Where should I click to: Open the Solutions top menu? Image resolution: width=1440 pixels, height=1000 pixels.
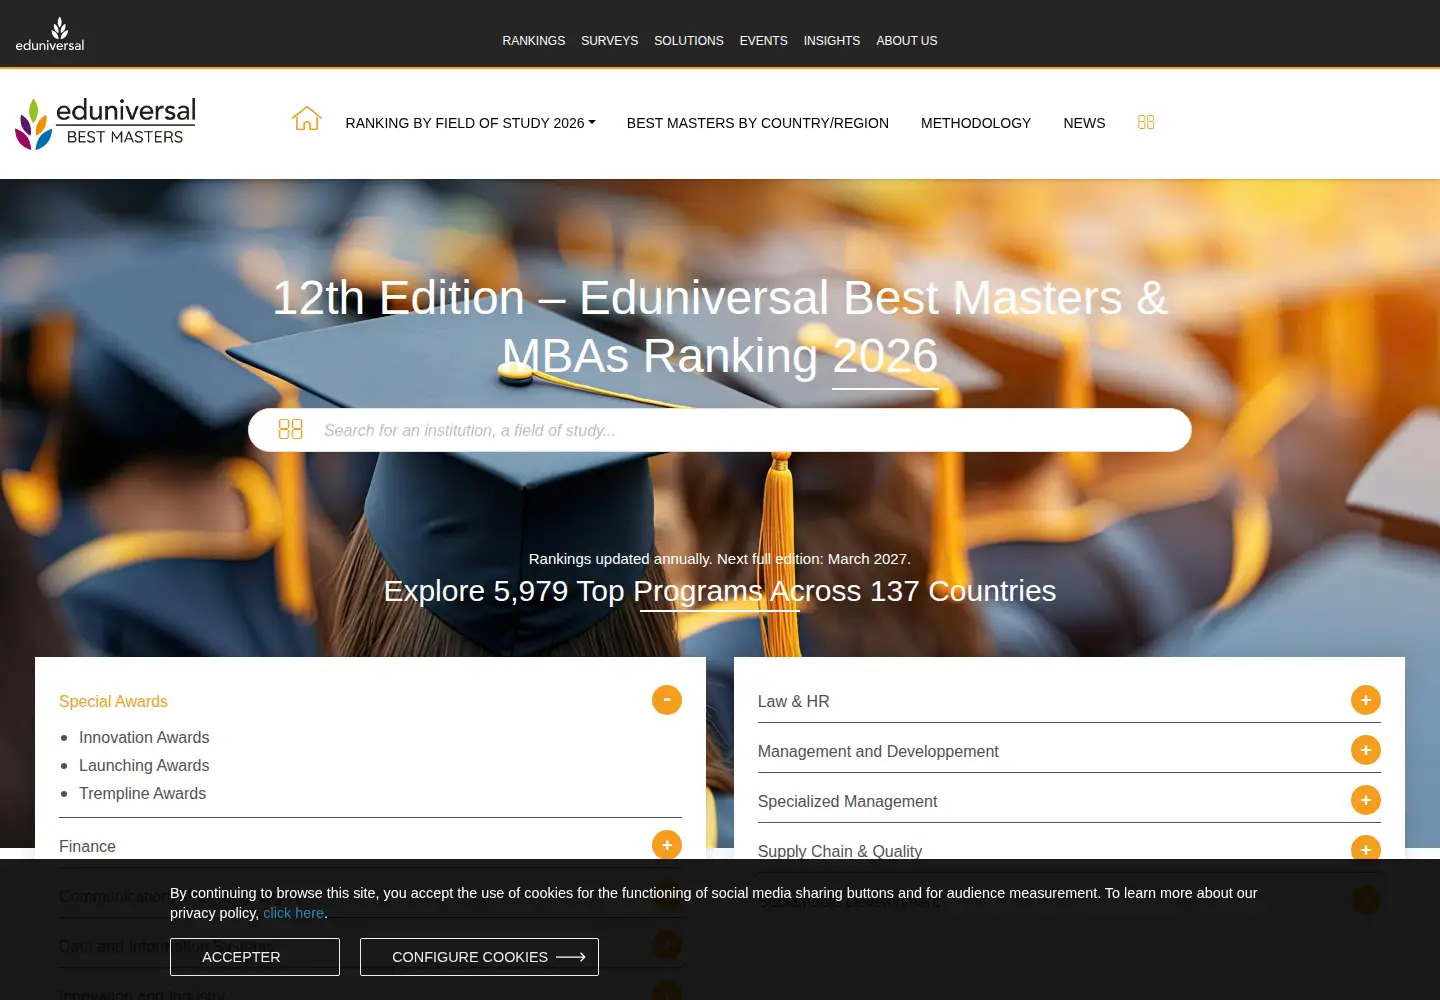[x=689, y=41]
